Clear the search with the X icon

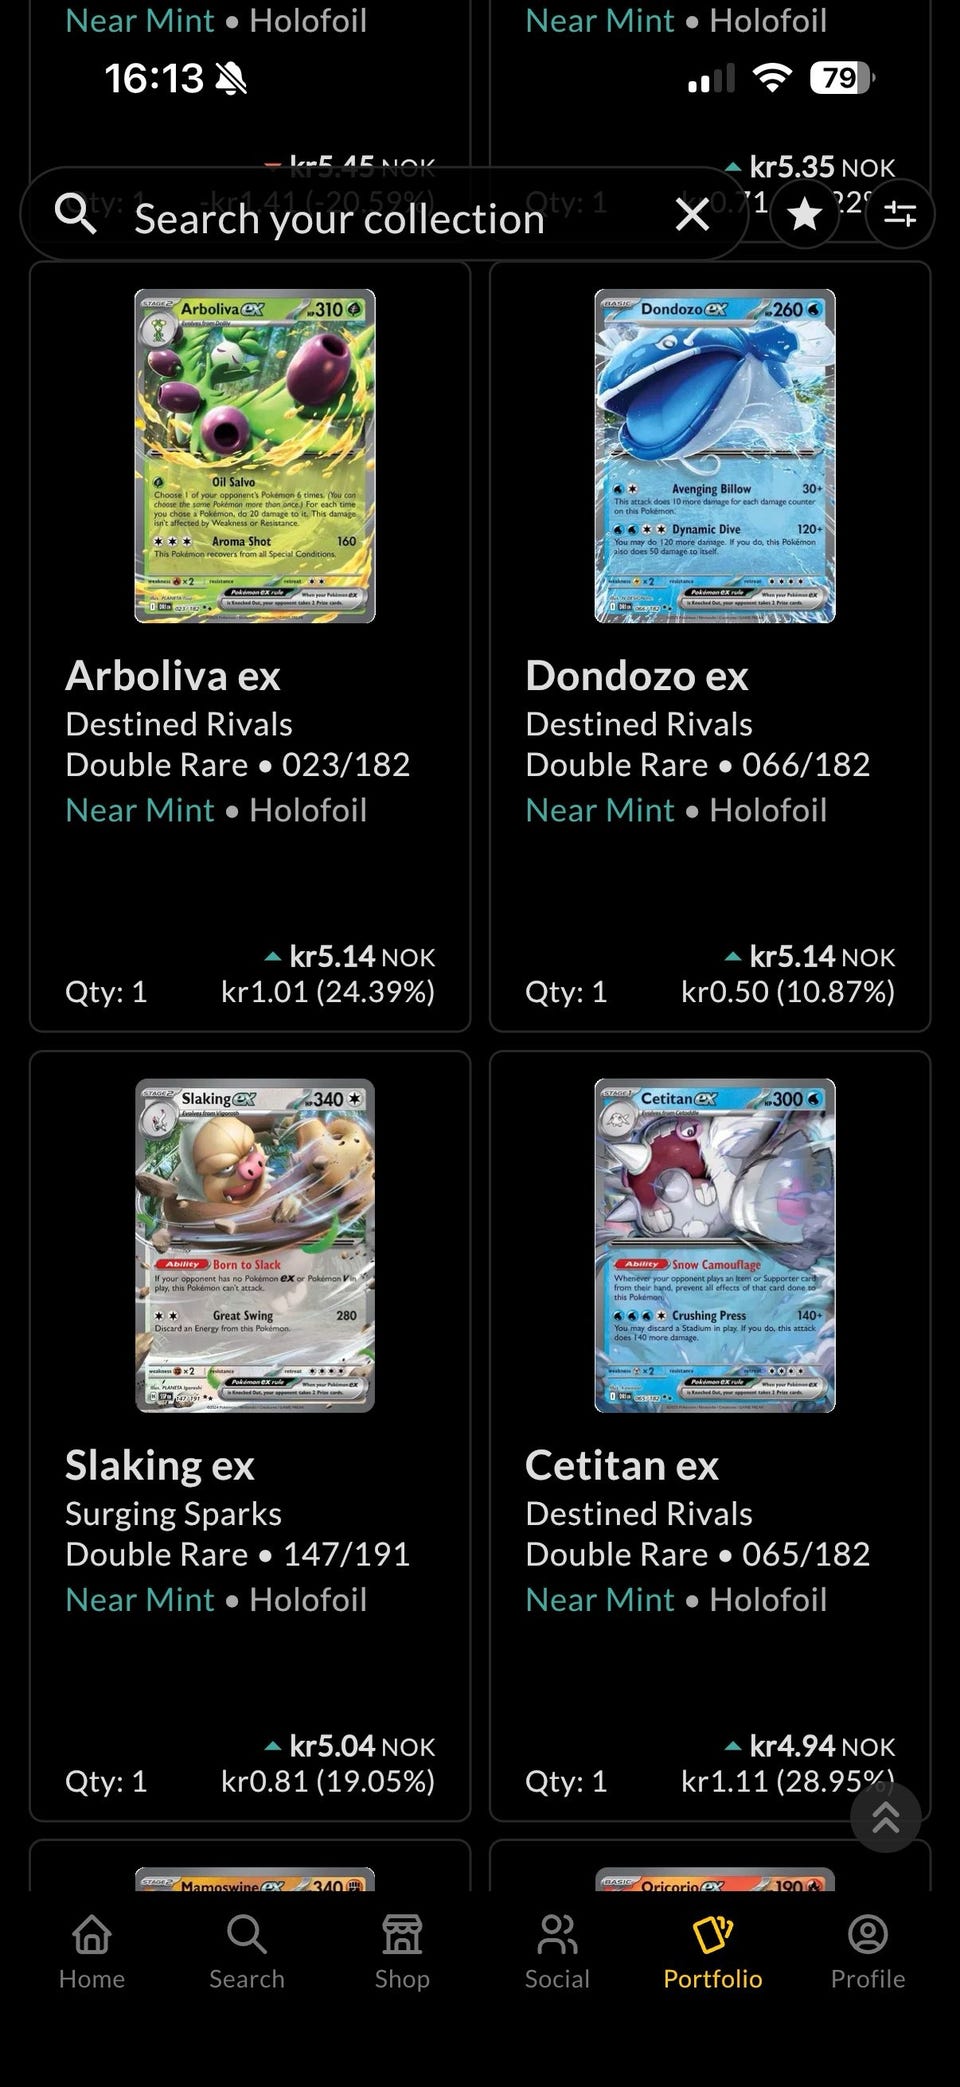pos(692,214)
